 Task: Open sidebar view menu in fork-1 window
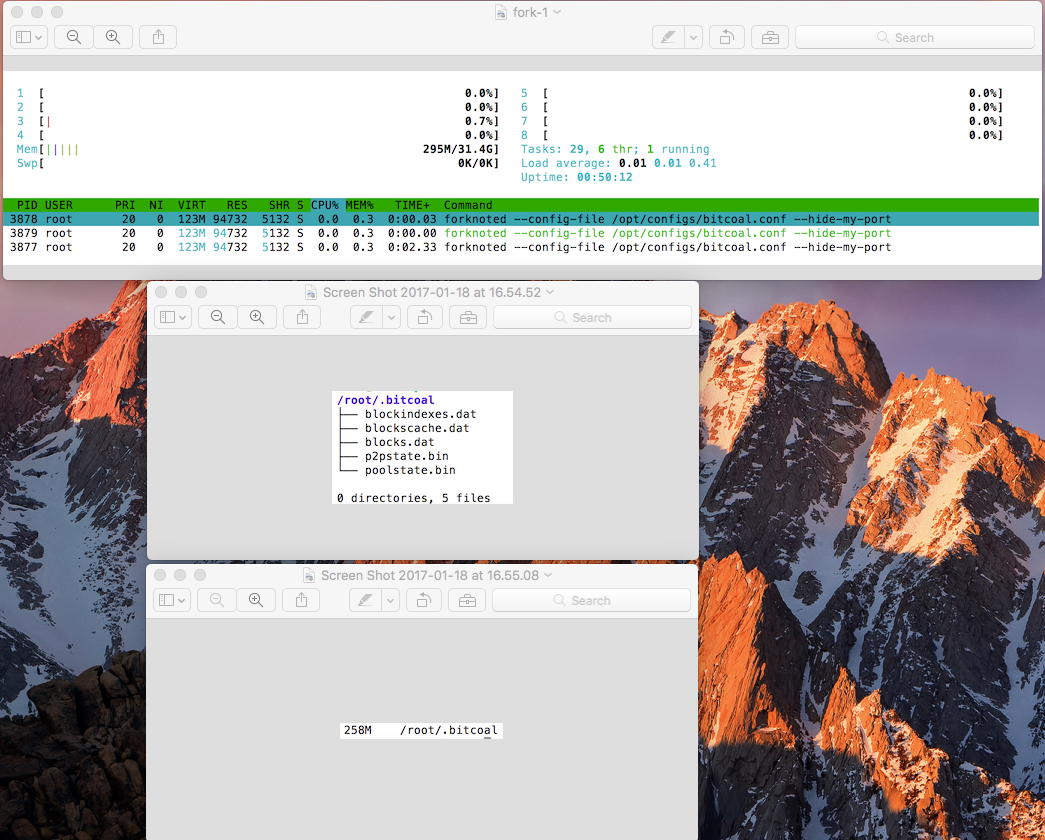tap(29, 37)
